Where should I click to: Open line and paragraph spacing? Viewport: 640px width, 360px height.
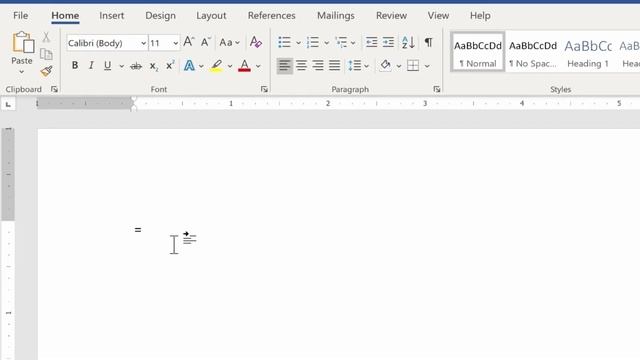[x=354, y=65]
